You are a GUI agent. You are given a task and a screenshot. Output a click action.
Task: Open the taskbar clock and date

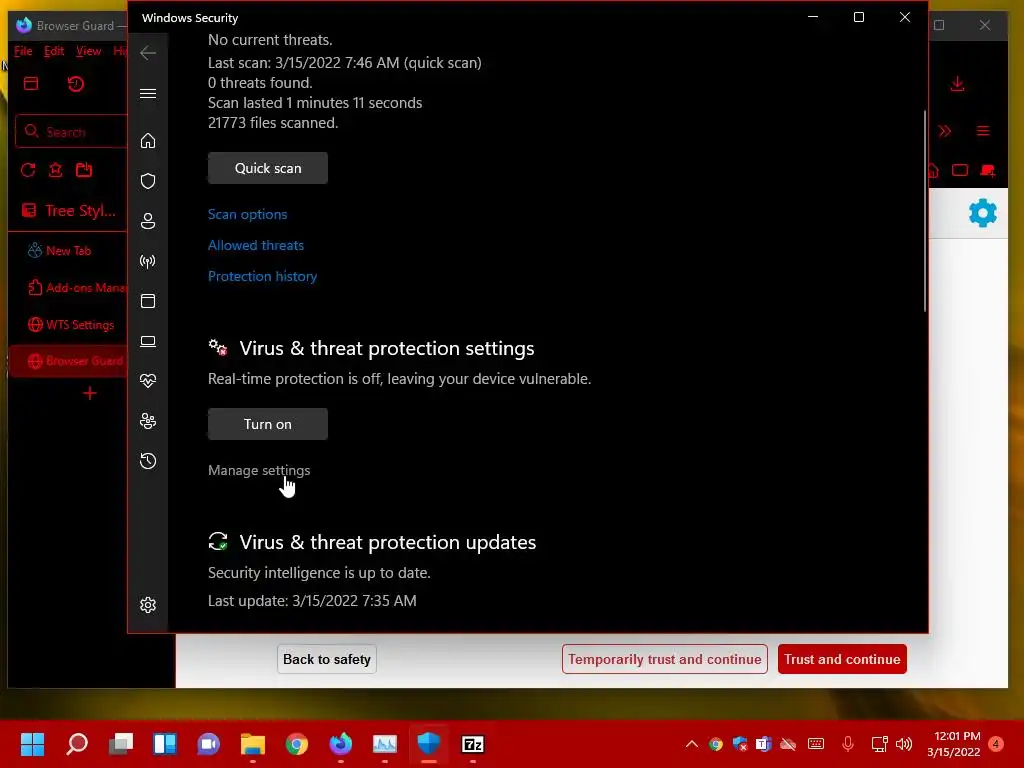(954, 744)
